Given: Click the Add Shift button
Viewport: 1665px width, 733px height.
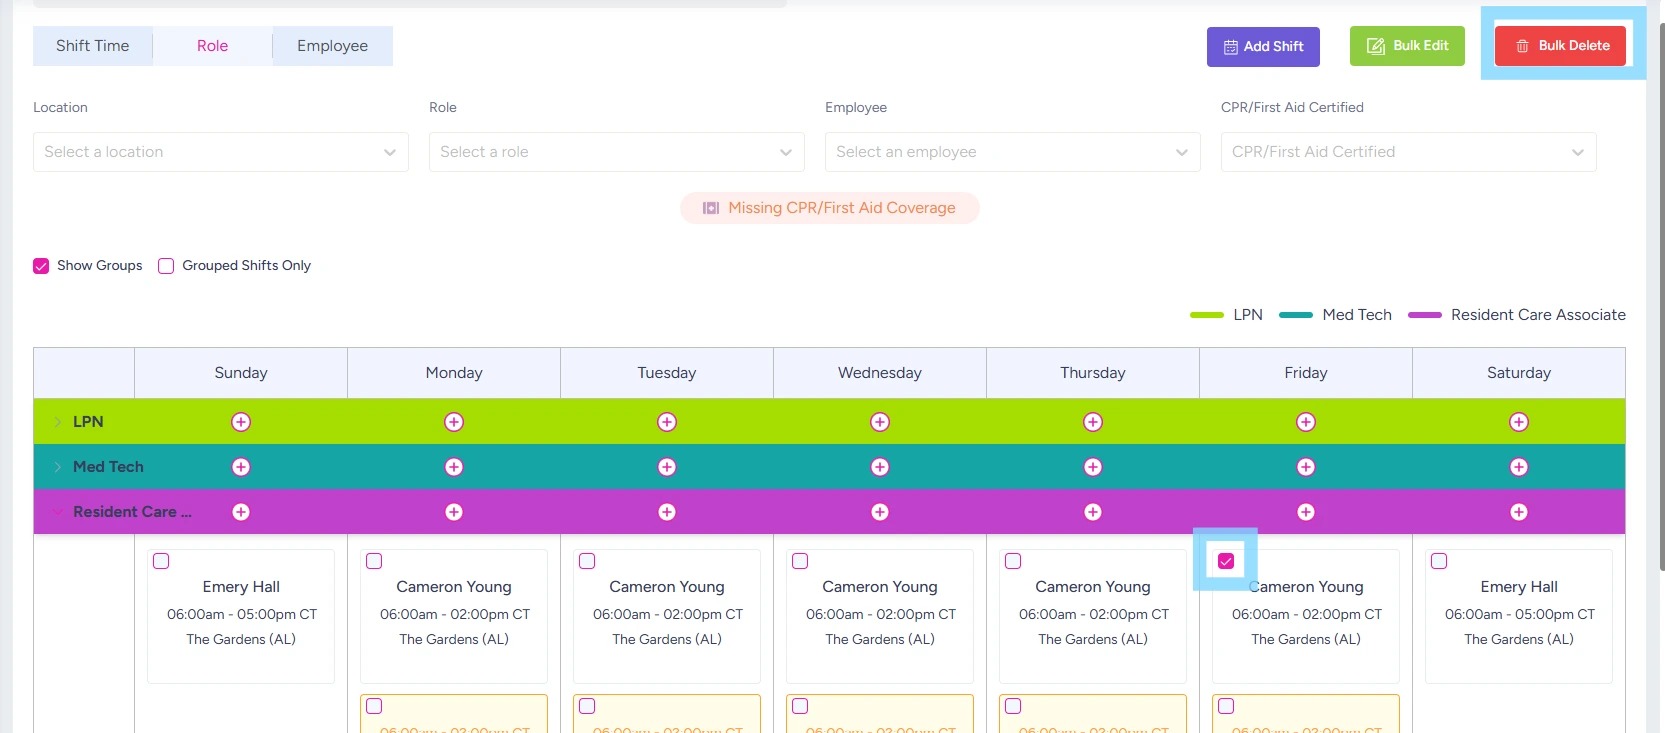Looking at the screenshot, I should [x=1263, y=47].
